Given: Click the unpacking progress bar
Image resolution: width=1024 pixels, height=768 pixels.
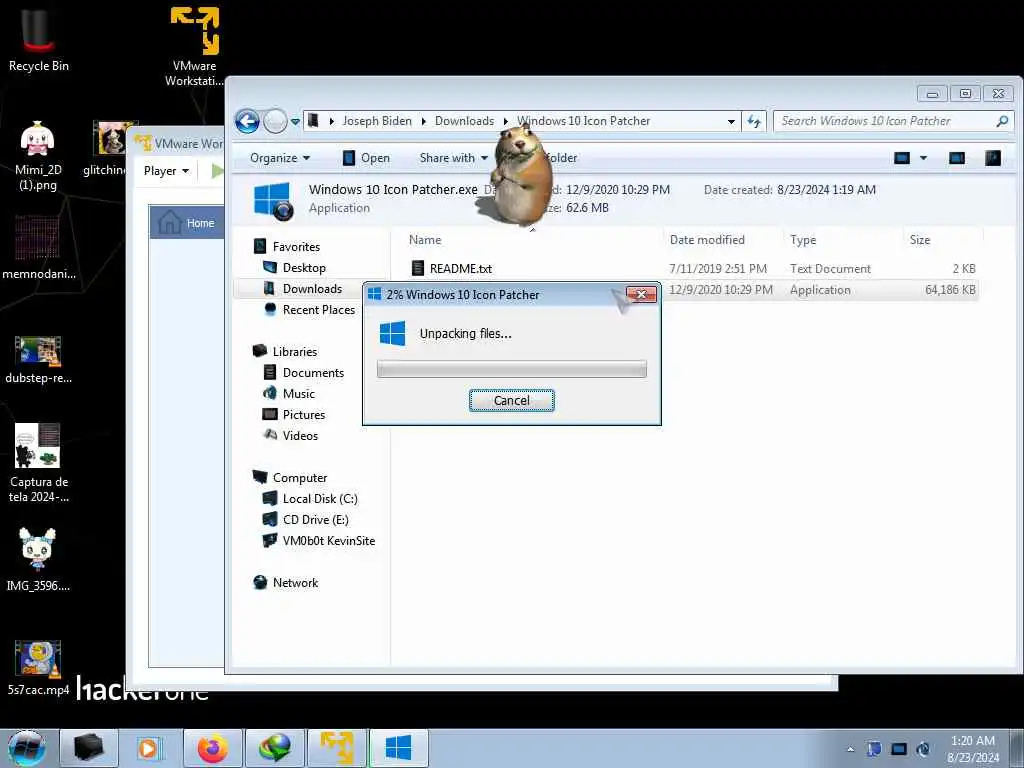Looking at the screenshot, I should pyautogui.click(x=511, y=368).
